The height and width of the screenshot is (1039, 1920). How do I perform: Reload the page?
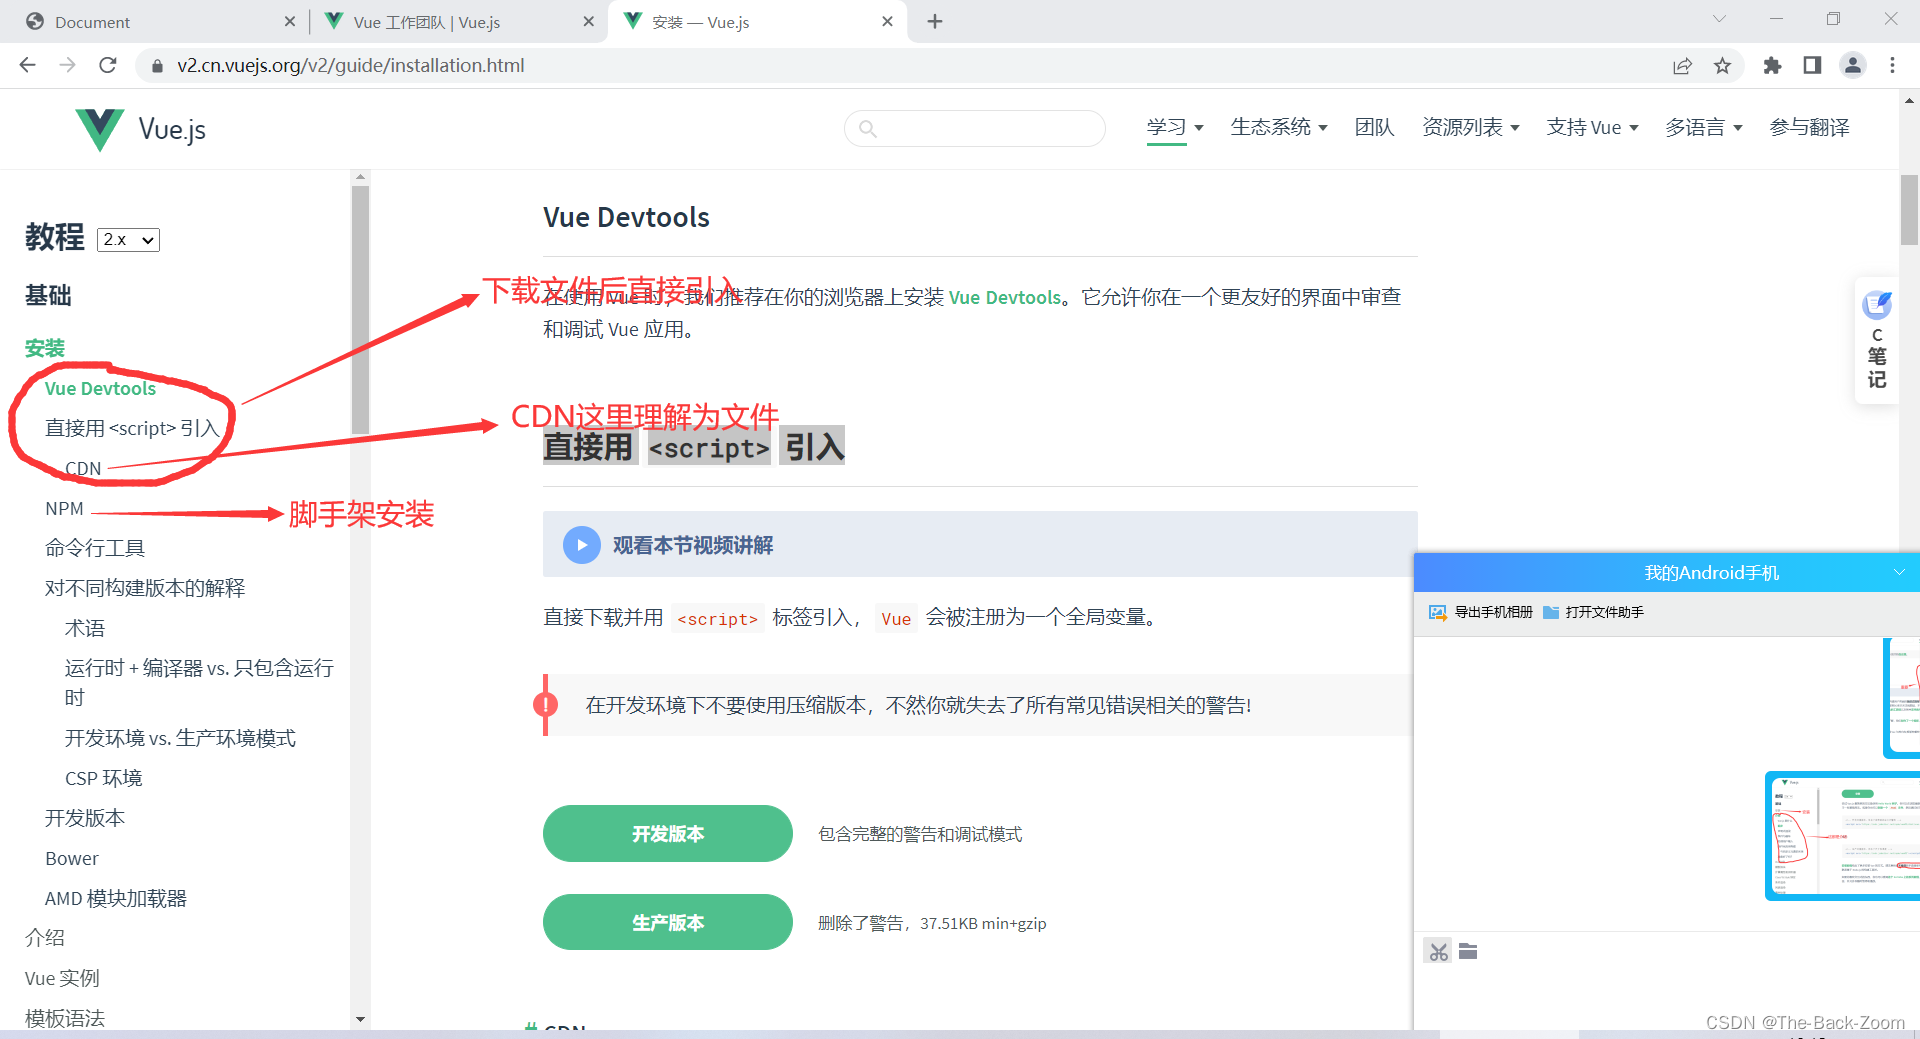(x=108, y=65)
